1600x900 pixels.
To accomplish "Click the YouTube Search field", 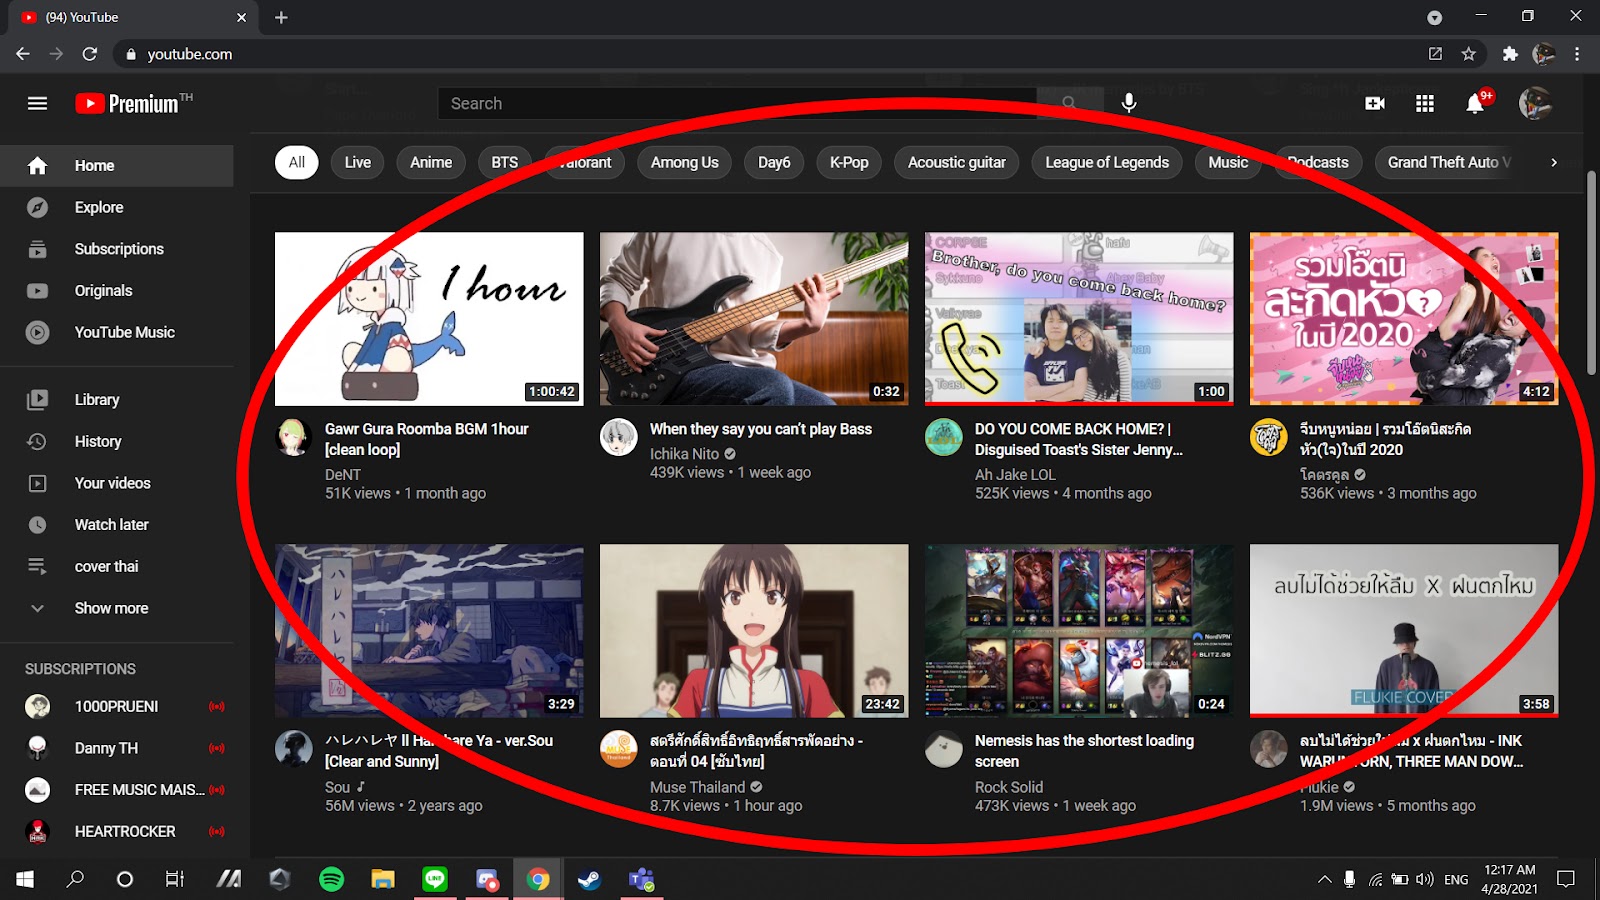I will pyautogui.click(x=738, y=103).
